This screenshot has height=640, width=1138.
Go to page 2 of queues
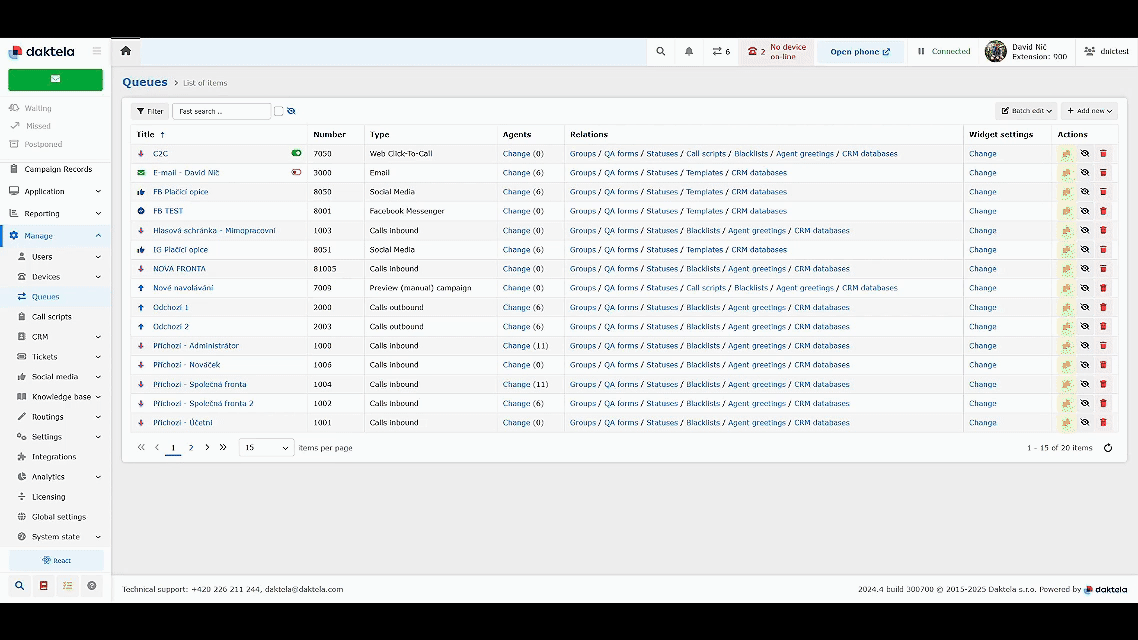[191, 448]
